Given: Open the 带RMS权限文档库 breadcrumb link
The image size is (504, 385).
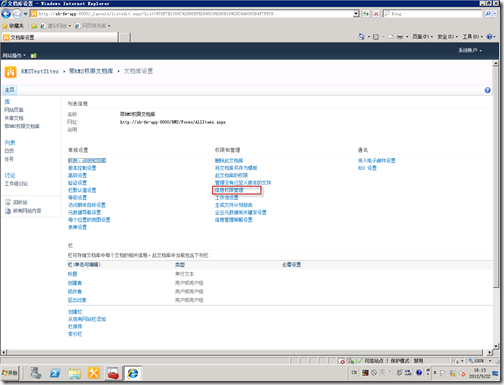Looking at the screenshot, I should [x=91, y=71].
